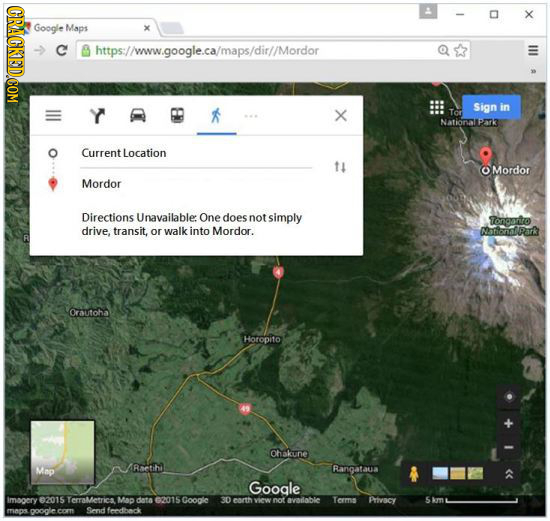
Task: Open more travel modes ellipsis
Action: tap(251, 116)
